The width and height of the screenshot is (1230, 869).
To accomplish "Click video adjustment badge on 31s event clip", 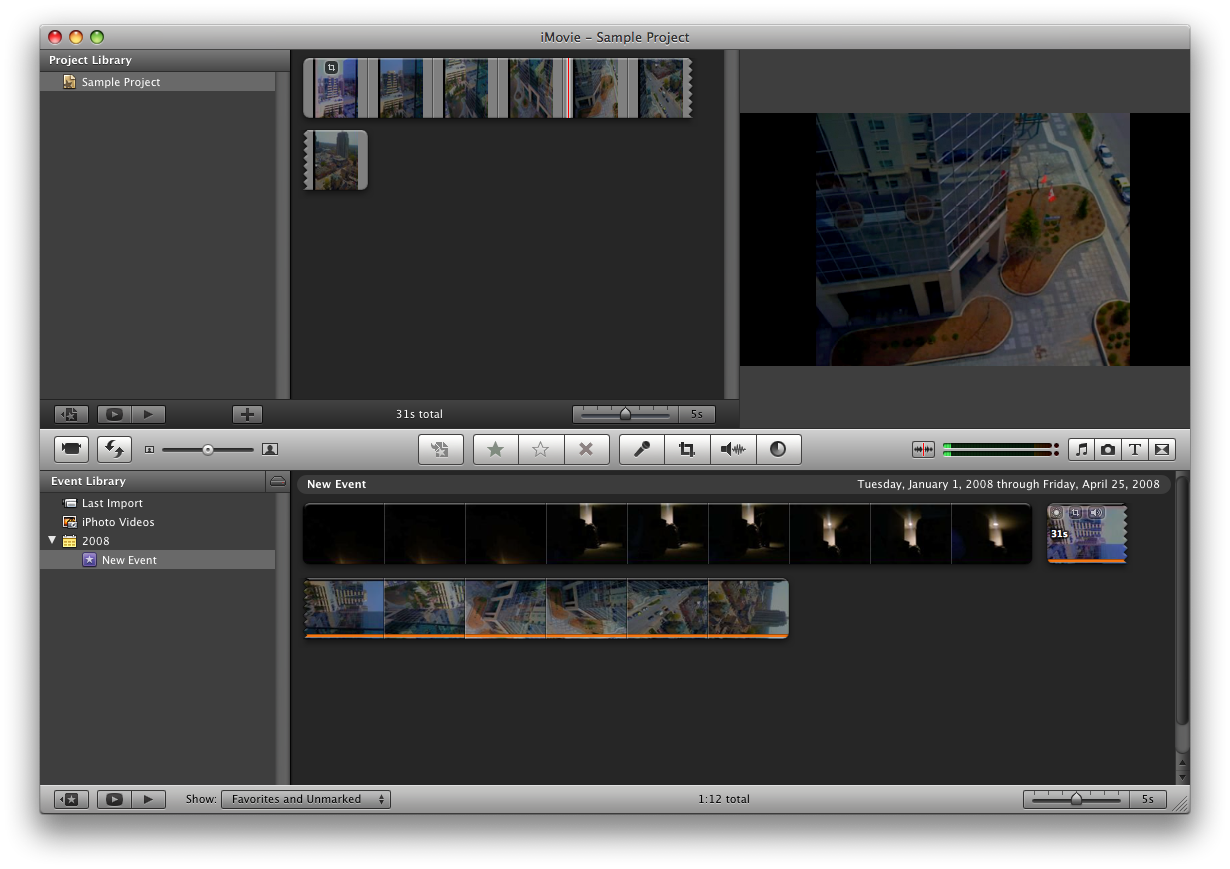I will click(1056, 513).
